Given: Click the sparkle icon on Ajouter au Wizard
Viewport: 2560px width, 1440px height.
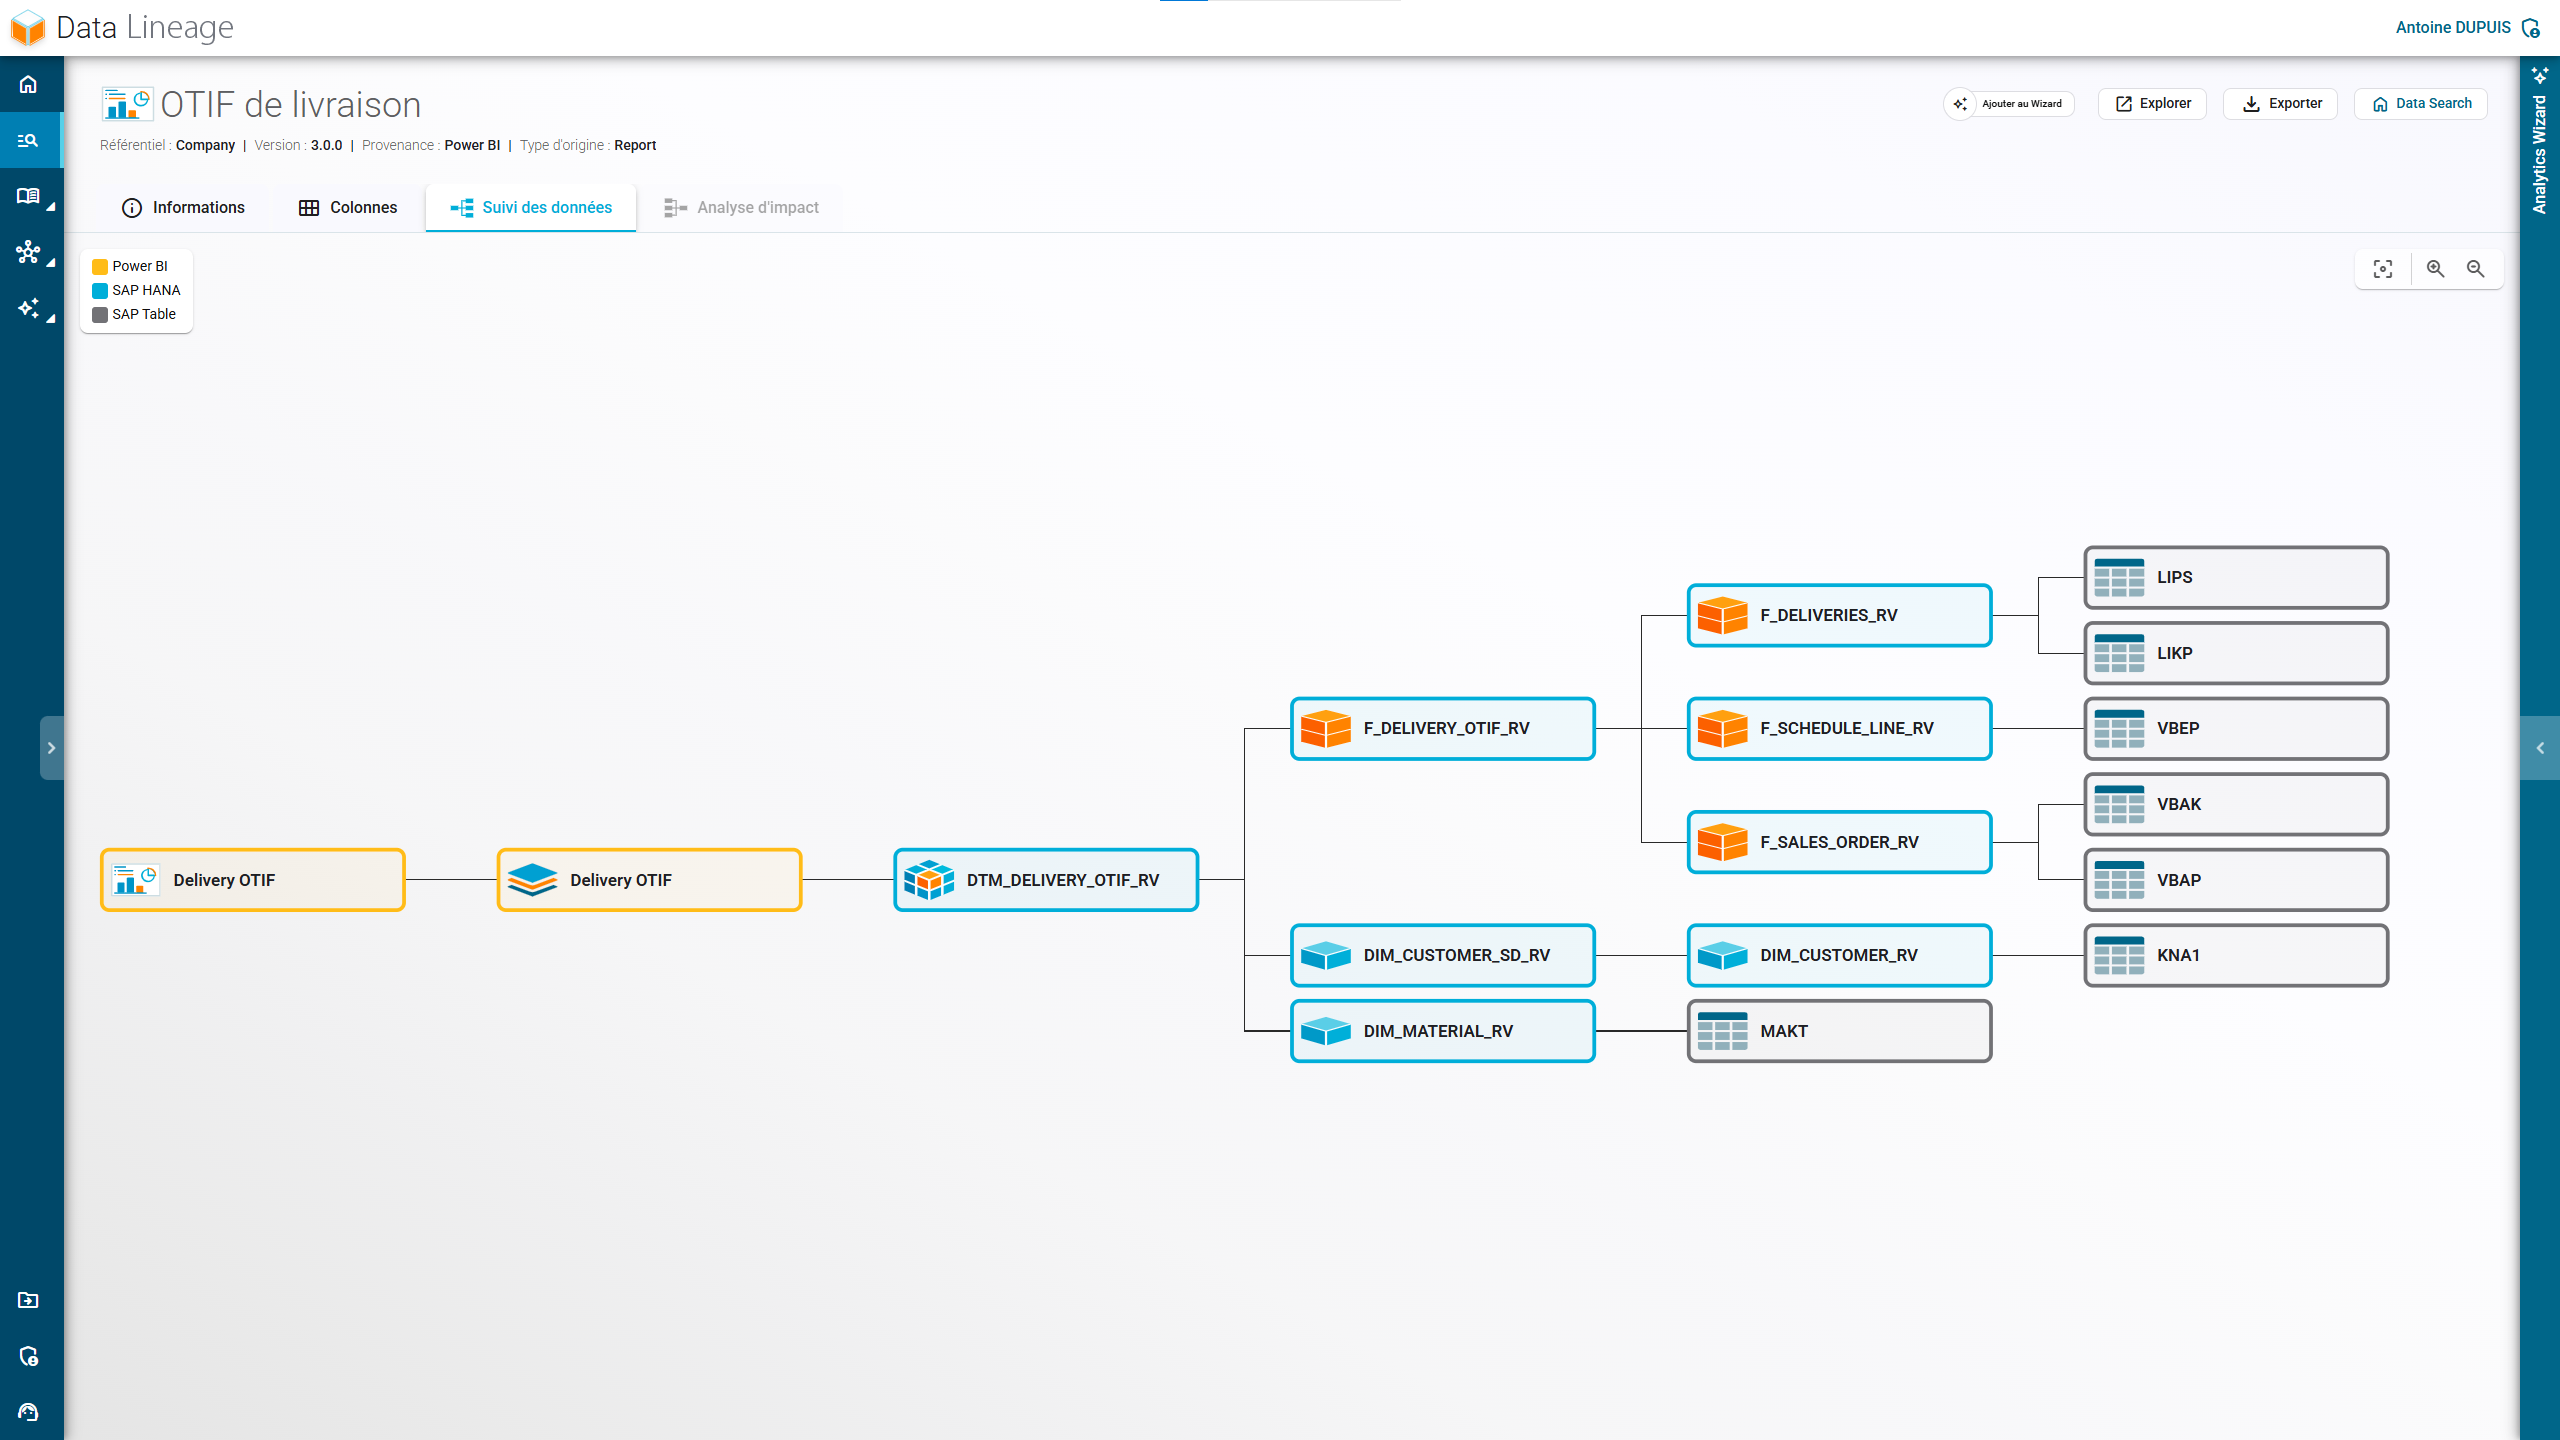Looking at the screenshot, I should click(1960, 104).
